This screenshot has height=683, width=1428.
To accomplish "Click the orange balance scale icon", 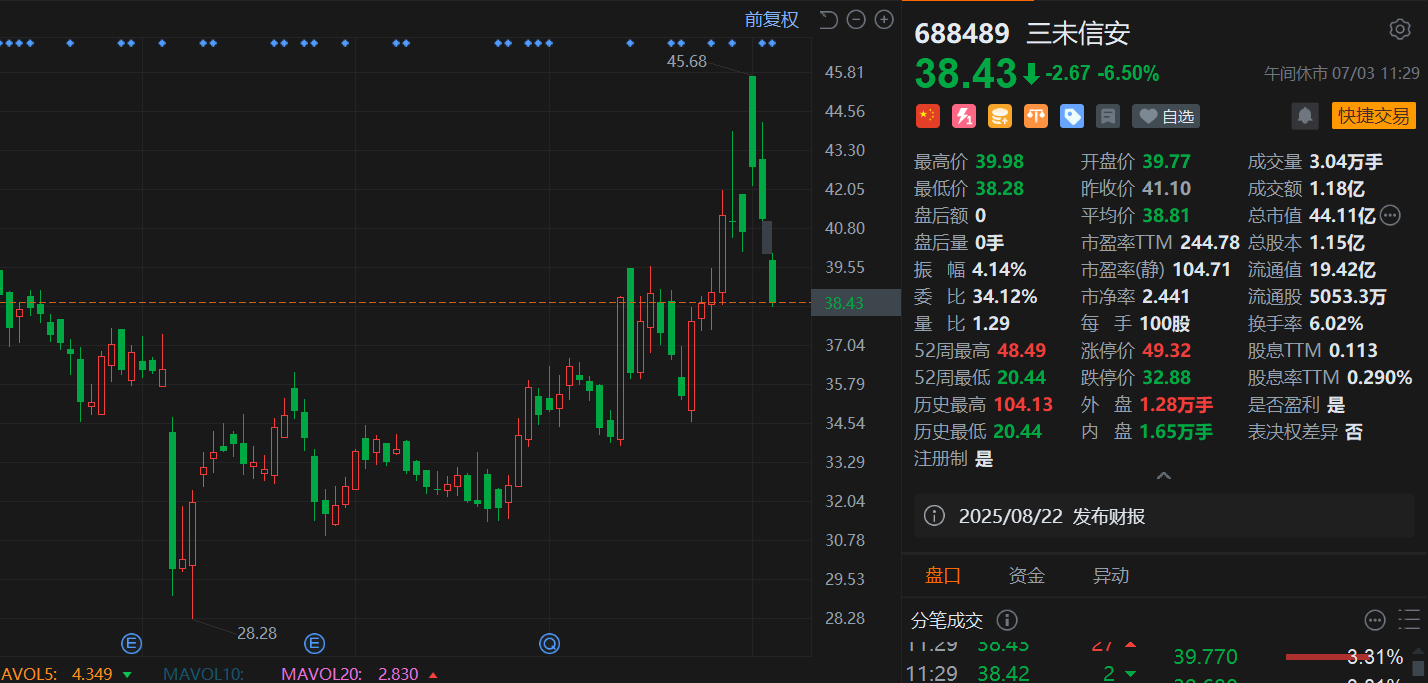I will [1036, 116].
